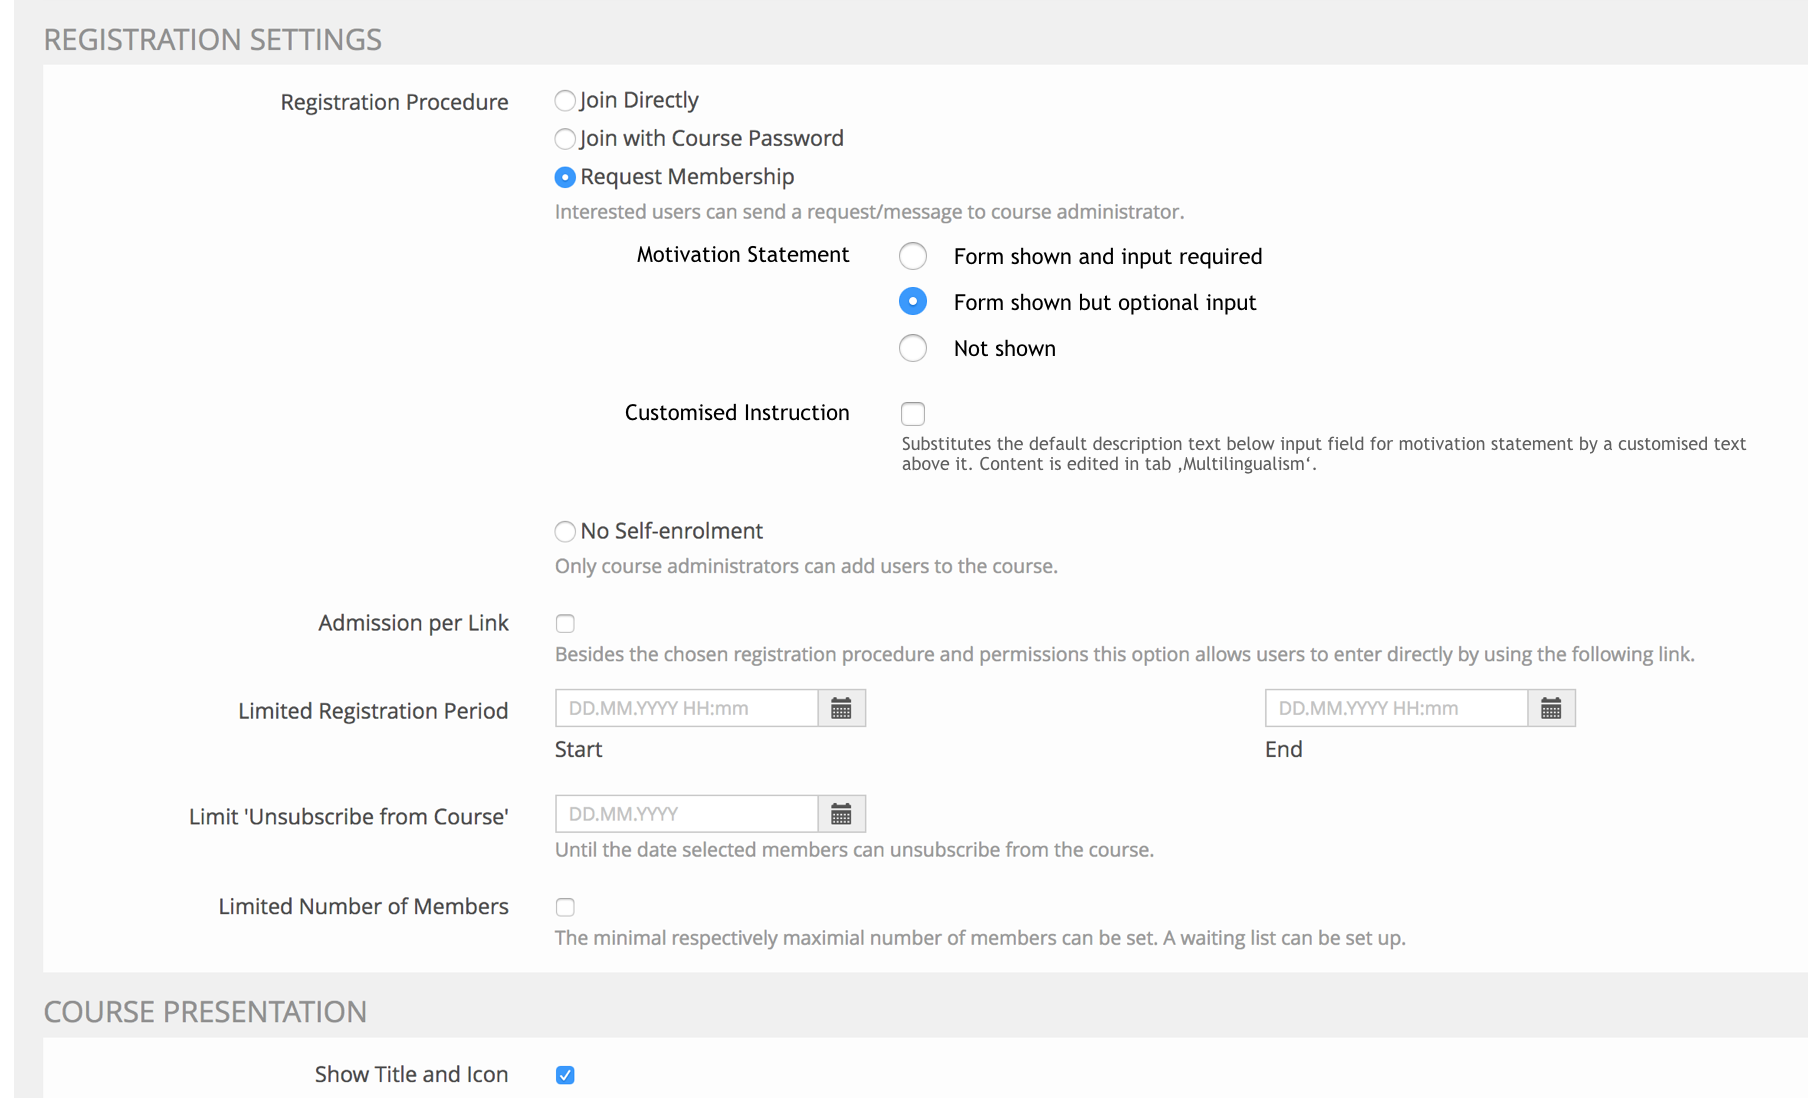Focus the Unsubscribe from Course date field
Viewport: 1808px width, 1098px height.
(x=686, y=814)
